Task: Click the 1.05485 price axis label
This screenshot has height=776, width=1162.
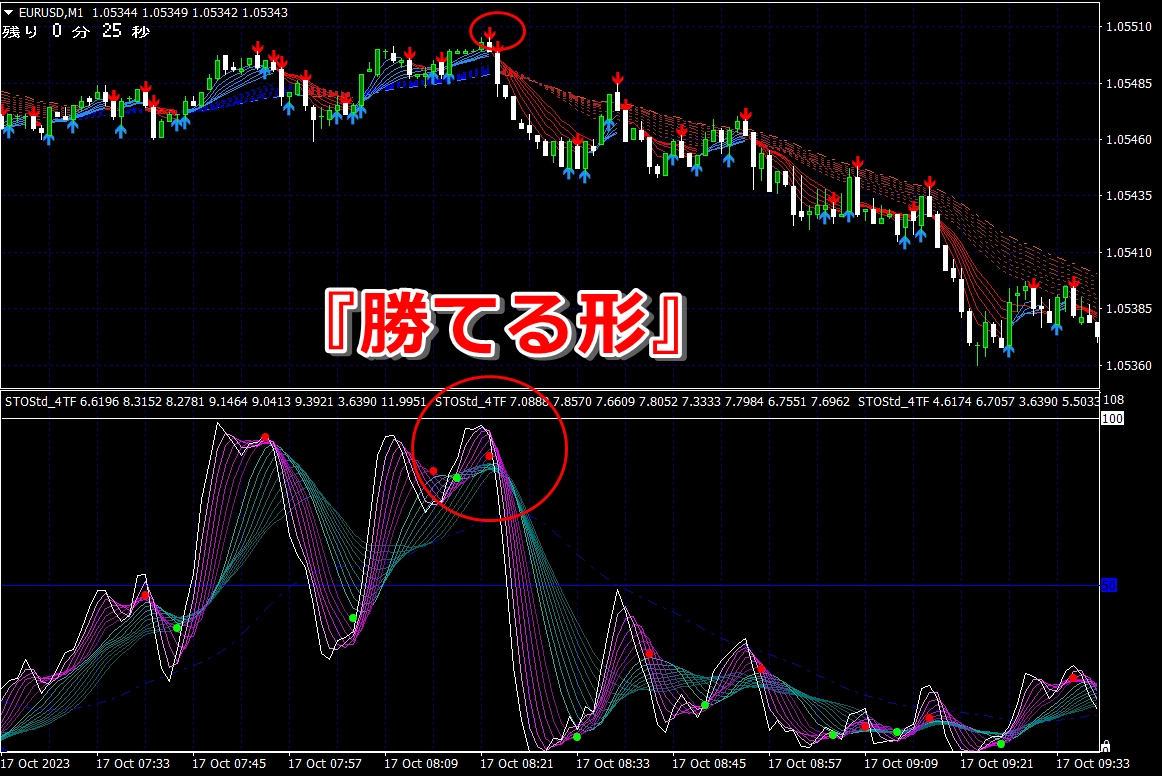Action: 1129,83
